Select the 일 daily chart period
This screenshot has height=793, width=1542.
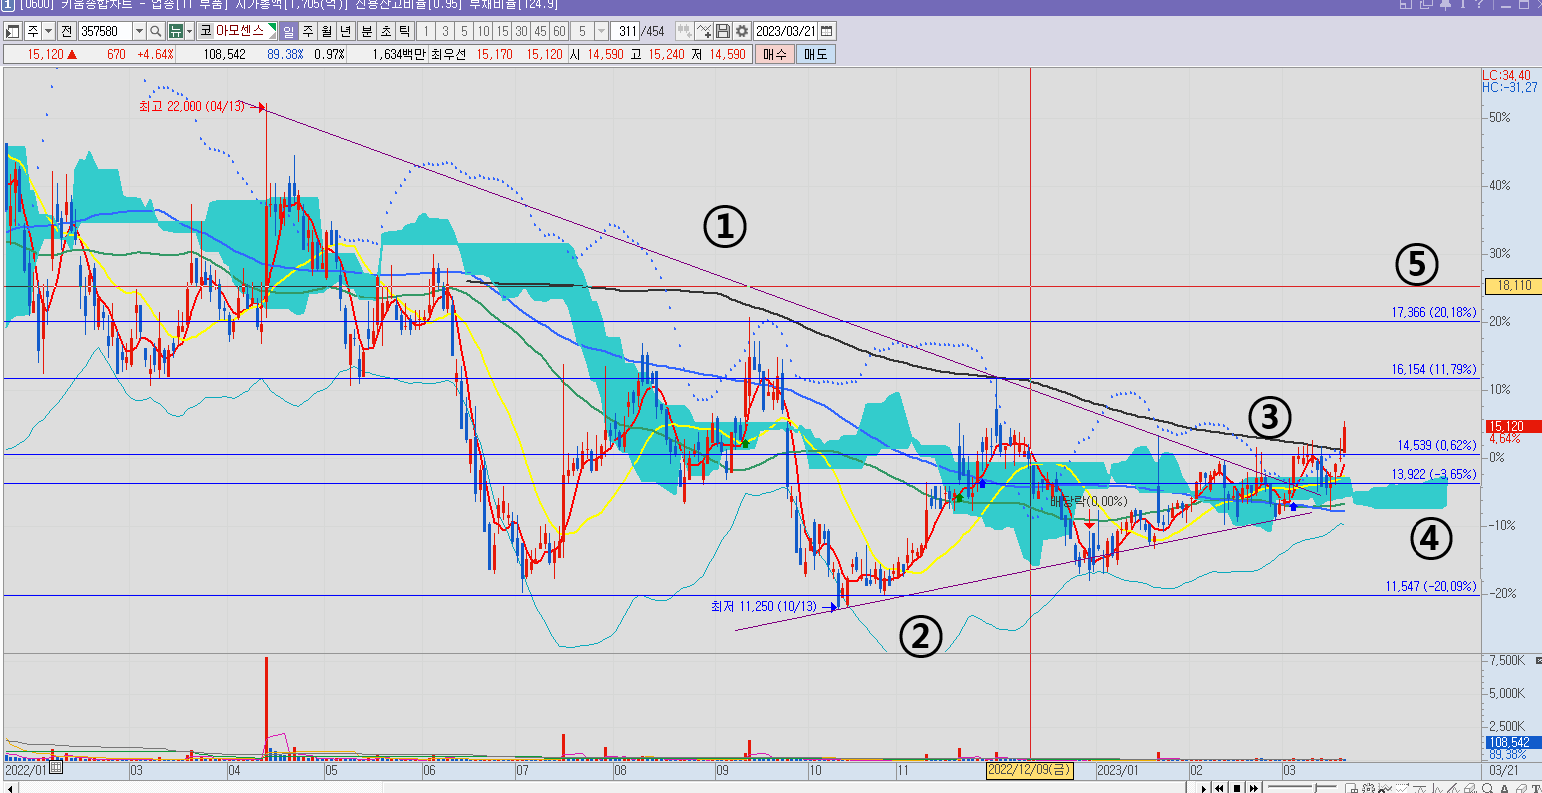point(289,31)
